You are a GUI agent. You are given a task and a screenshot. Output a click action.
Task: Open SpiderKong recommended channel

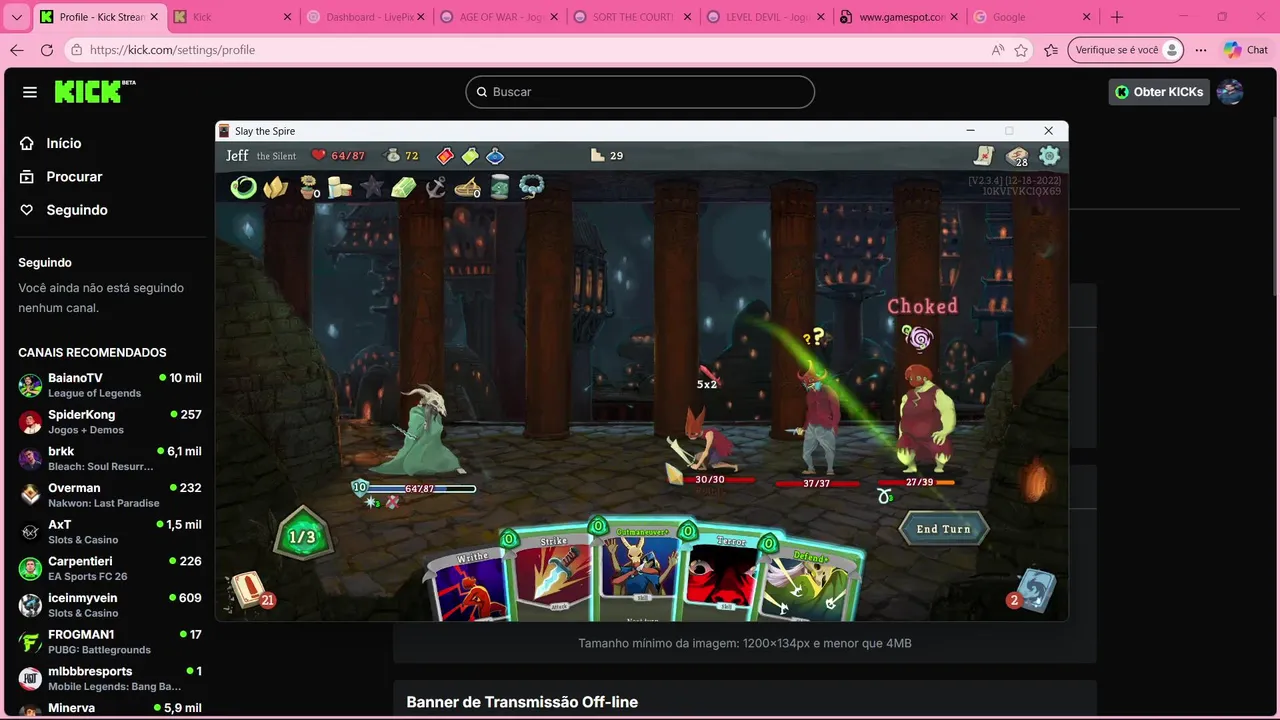coord(110,421)
